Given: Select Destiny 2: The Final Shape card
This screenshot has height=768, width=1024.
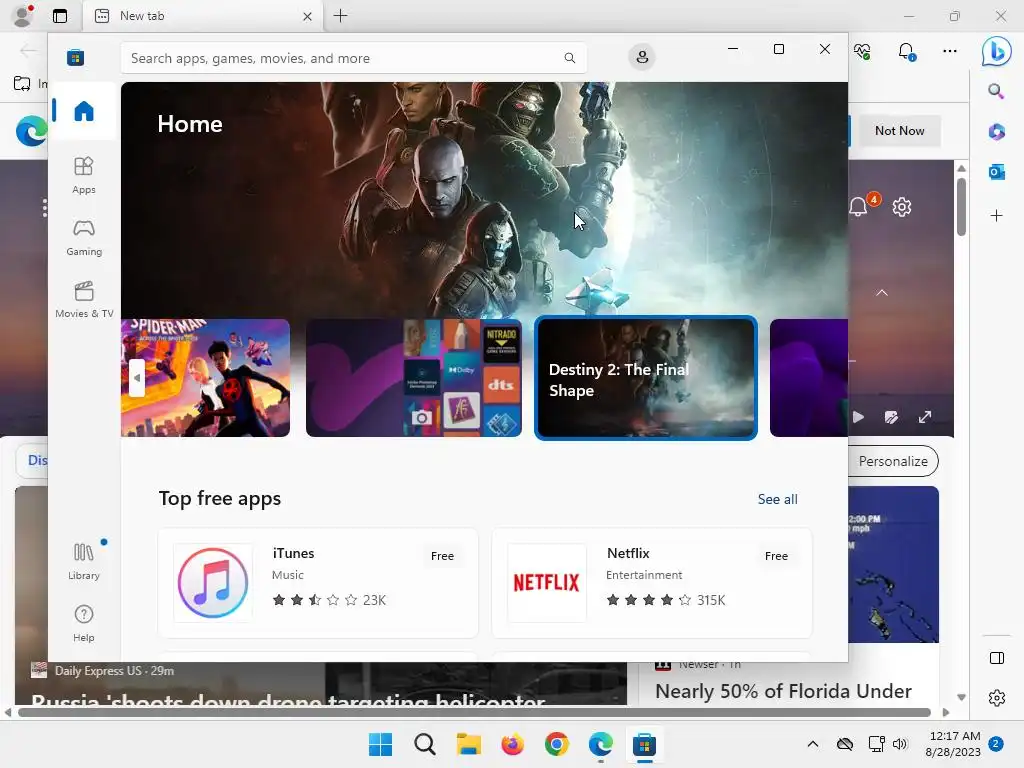Looking at the screenshot, I should click(x=646, y=377).
